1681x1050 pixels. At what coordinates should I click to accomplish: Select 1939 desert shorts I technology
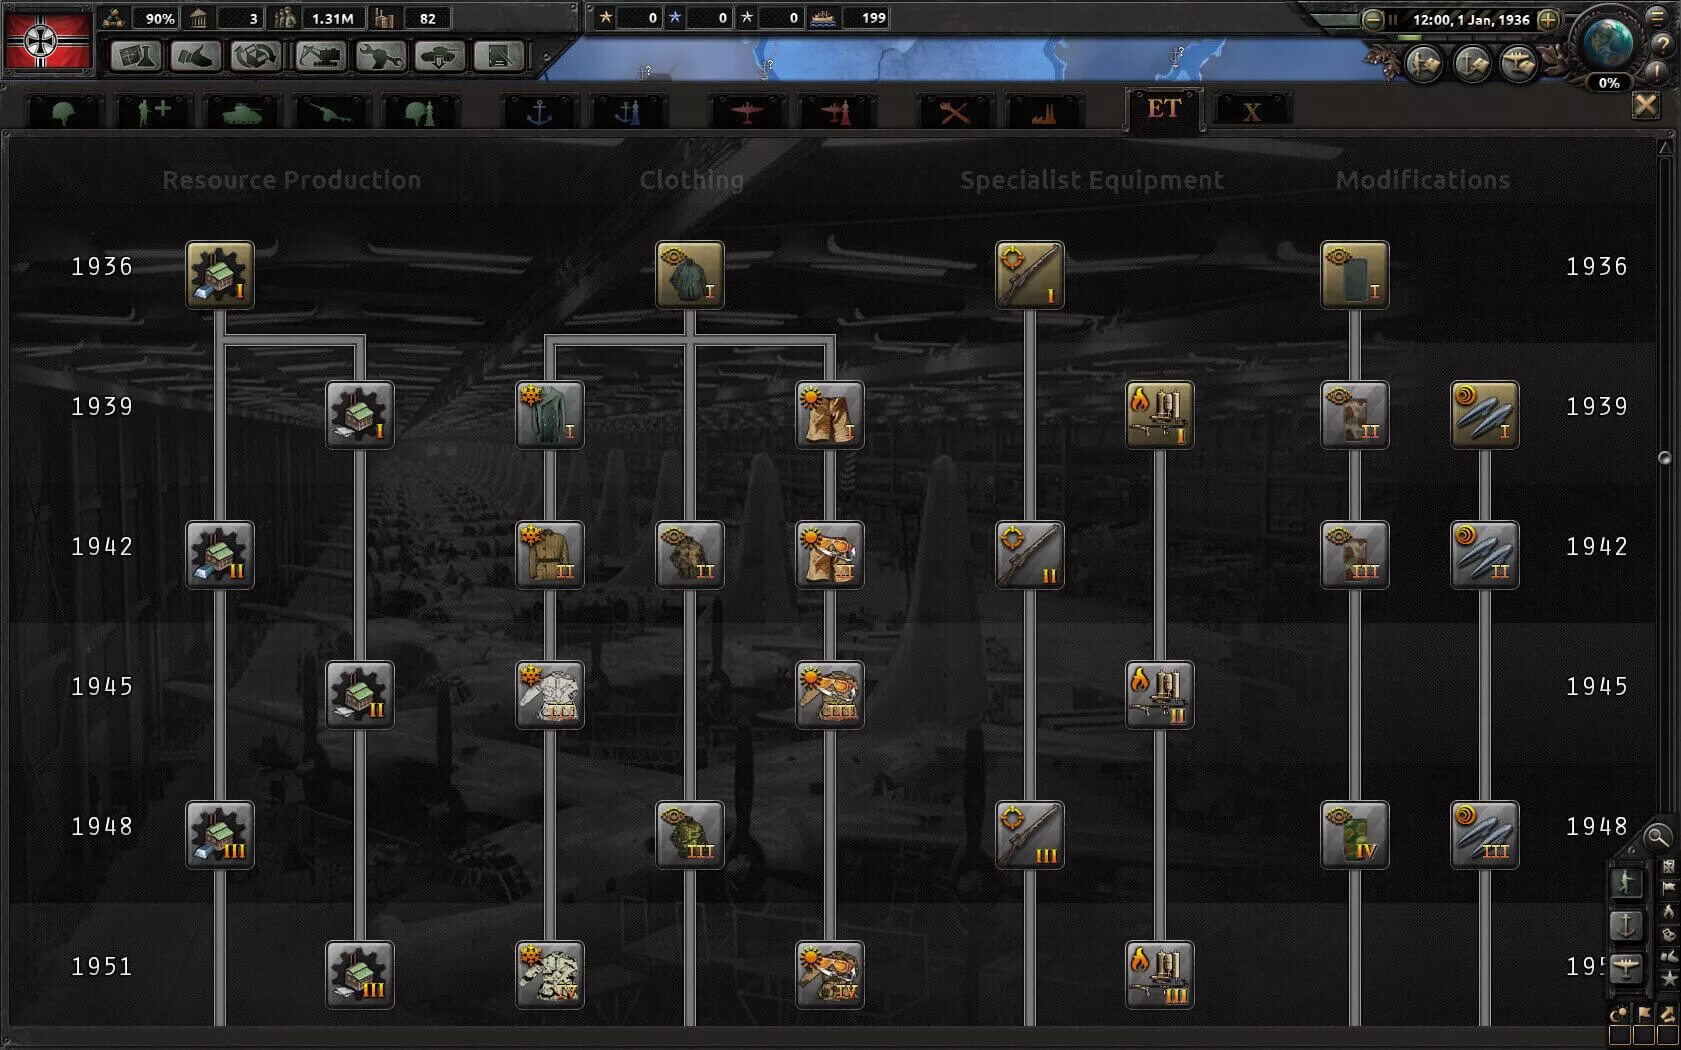point(830,414)
